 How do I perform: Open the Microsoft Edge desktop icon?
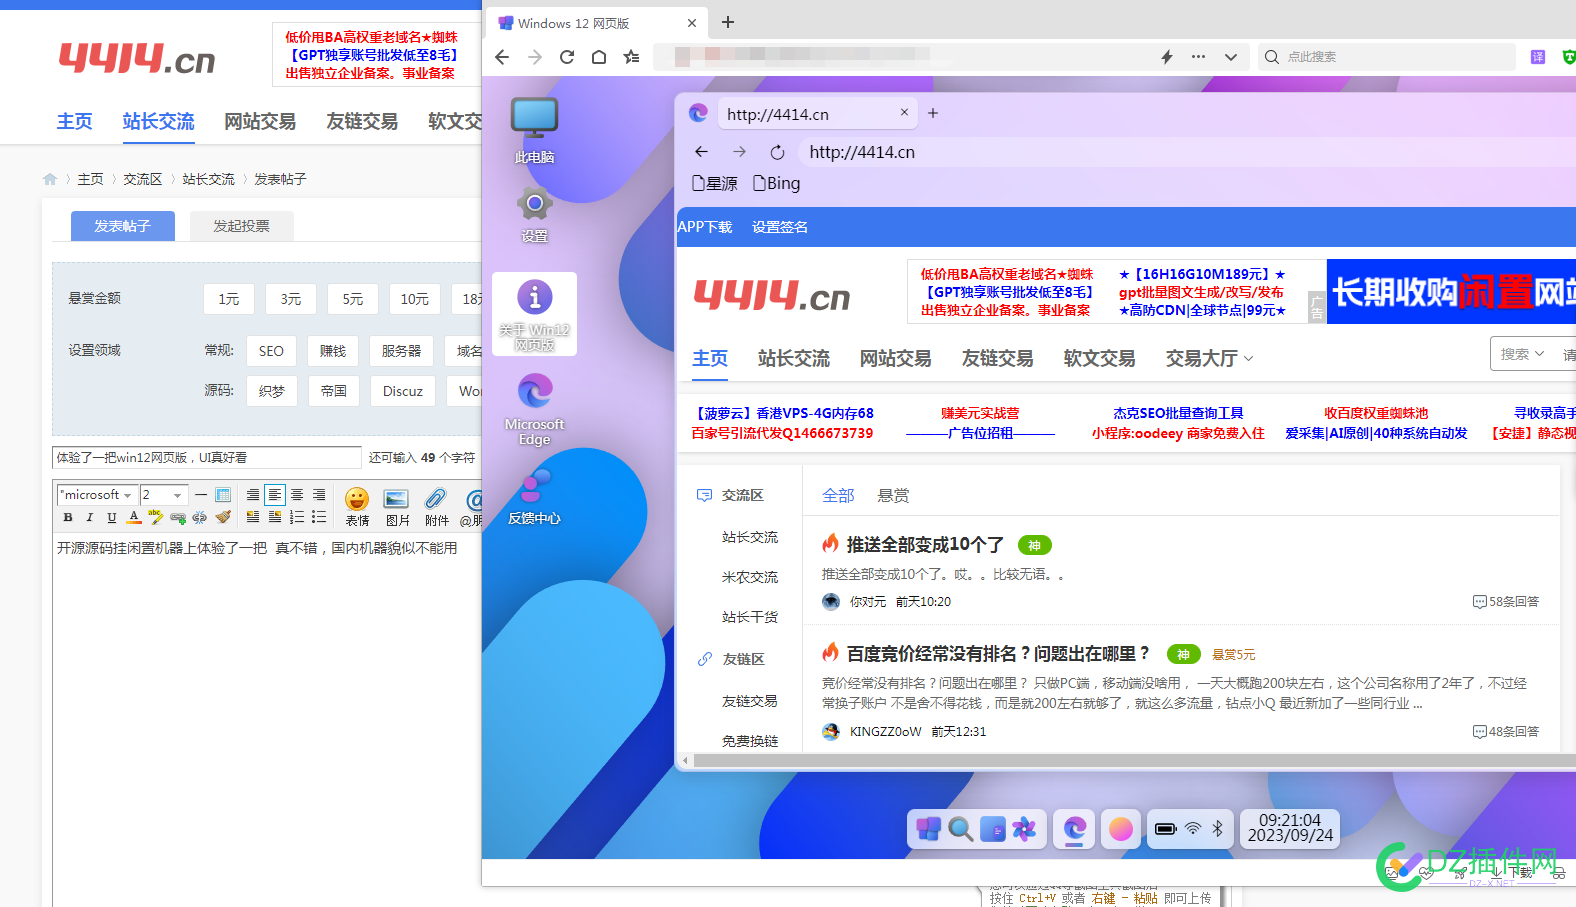tap(534, 409)
